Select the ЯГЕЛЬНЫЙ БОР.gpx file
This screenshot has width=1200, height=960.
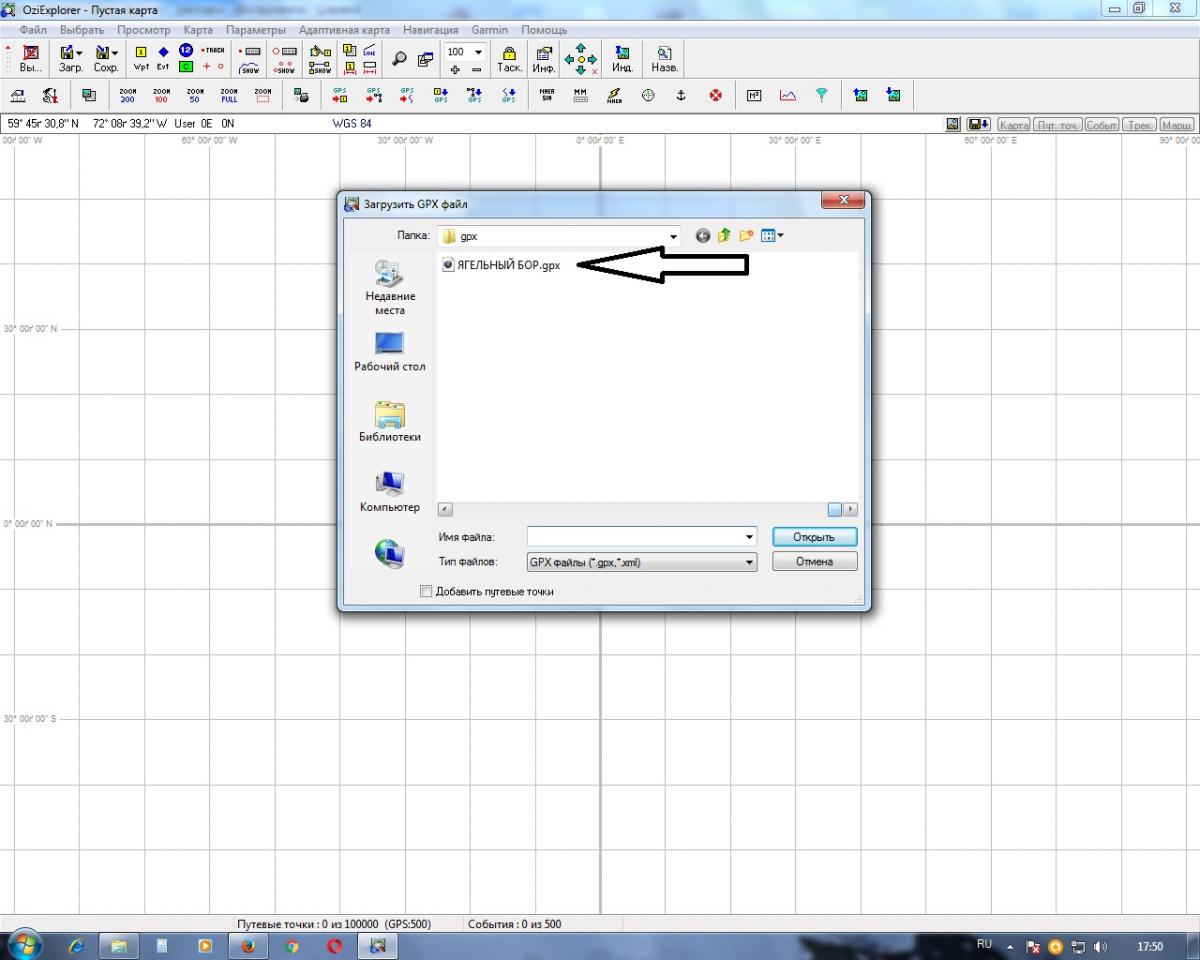(507, 265)
